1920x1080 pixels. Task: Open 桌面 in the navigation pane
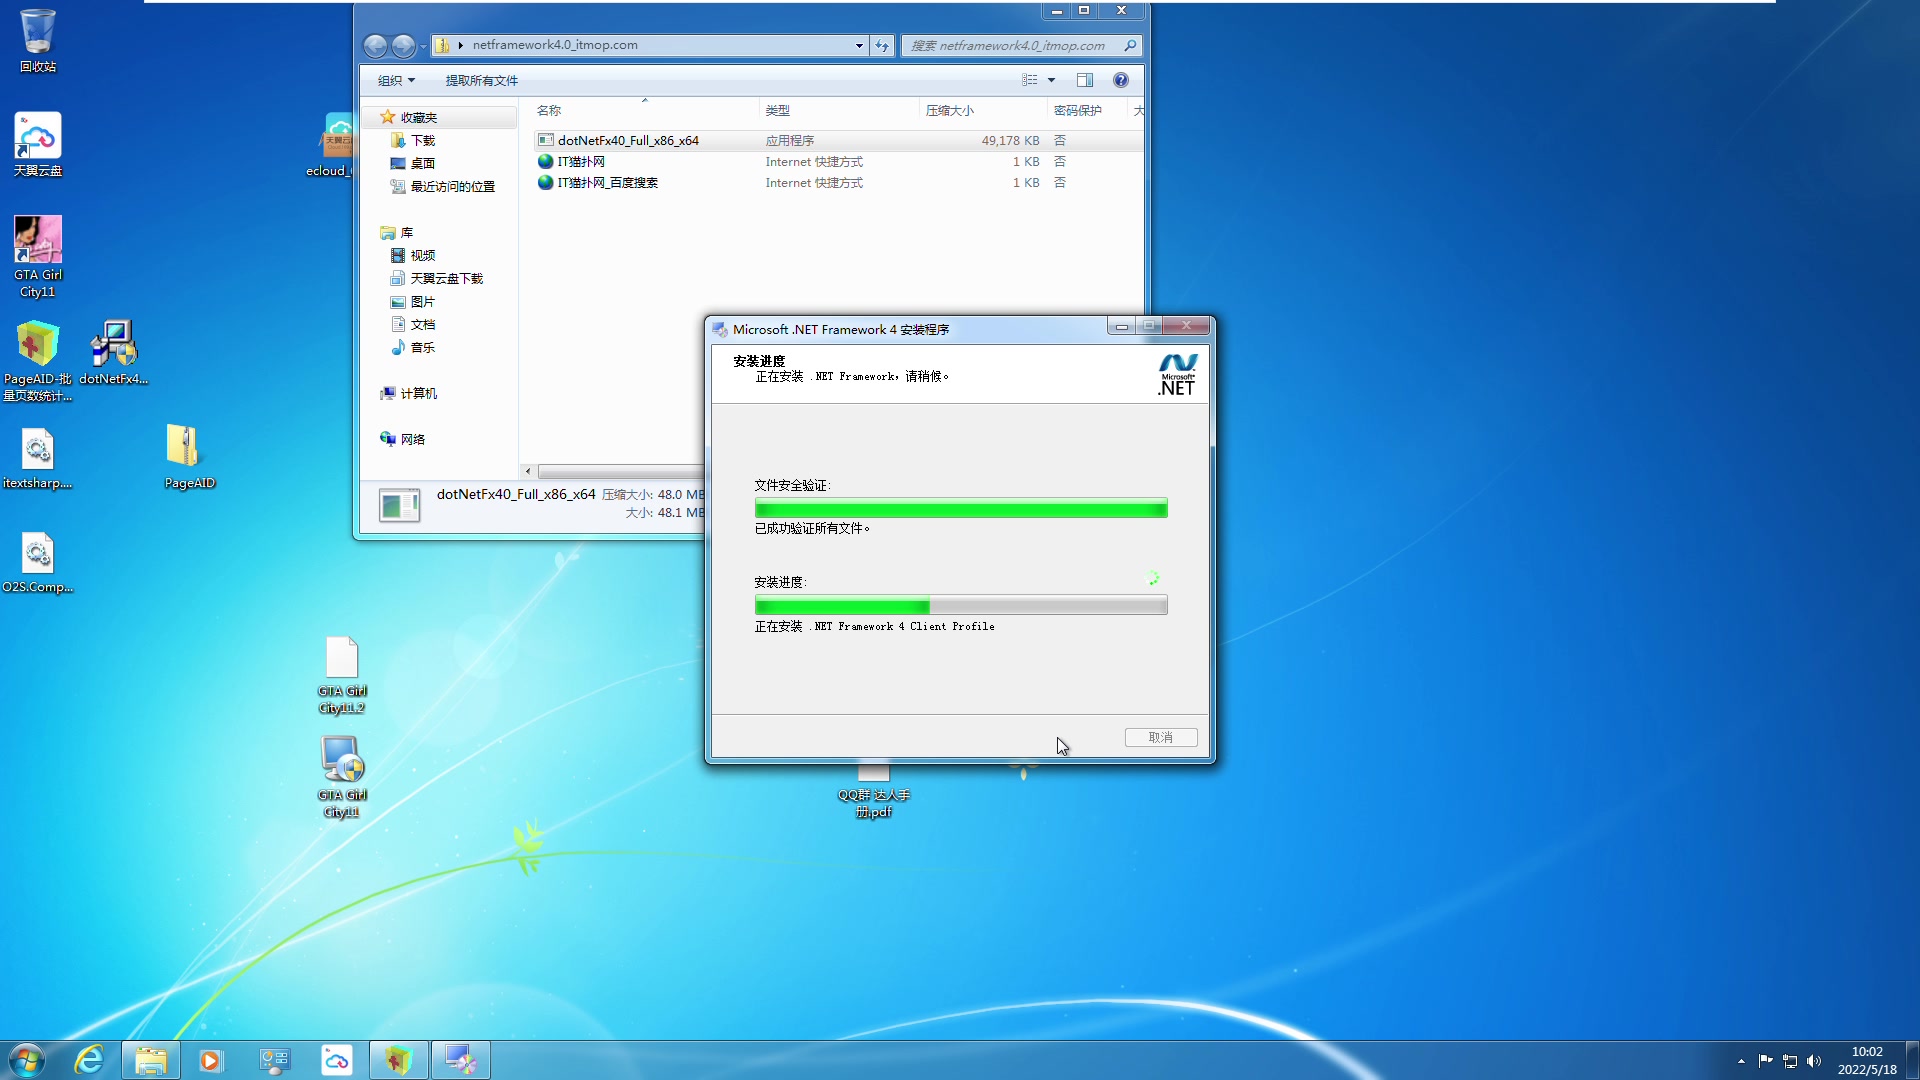coord(422,163)
